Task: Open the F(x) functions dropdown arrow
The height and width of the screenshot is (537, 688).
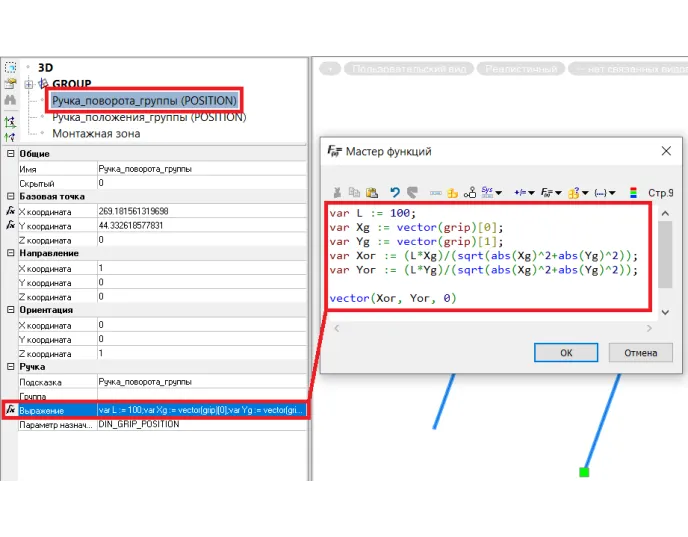Action: coord(558,193)
